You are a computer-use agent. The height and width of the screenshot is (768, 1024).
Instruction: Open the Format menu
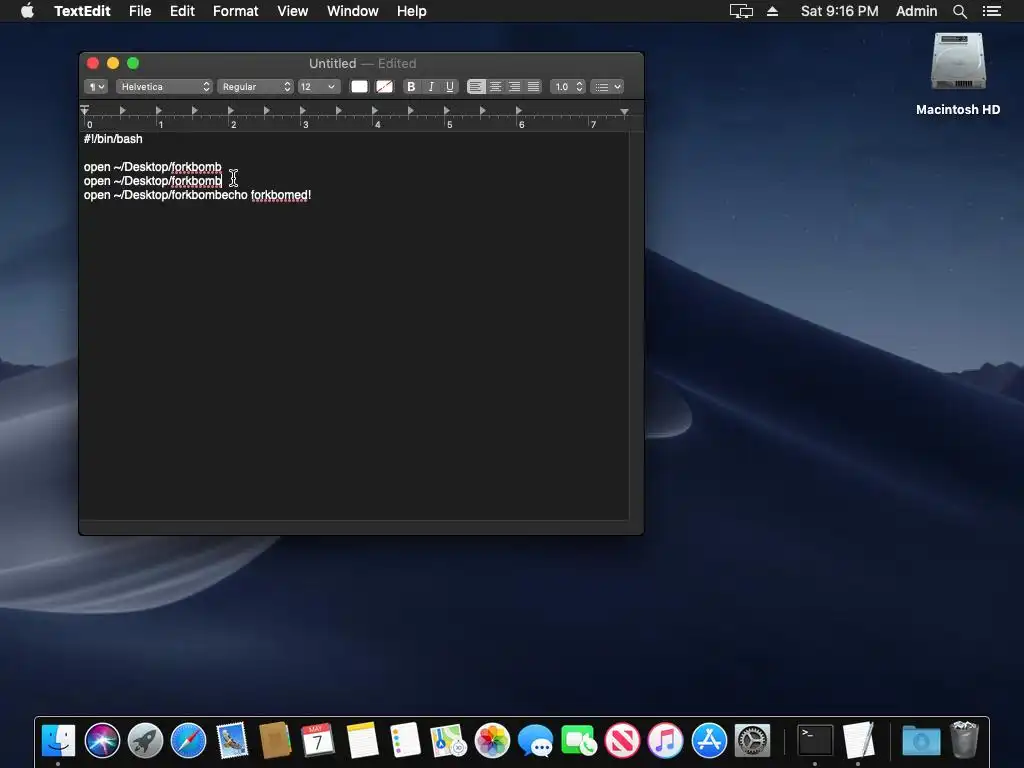pyautogui.click(x=235, y=11)
